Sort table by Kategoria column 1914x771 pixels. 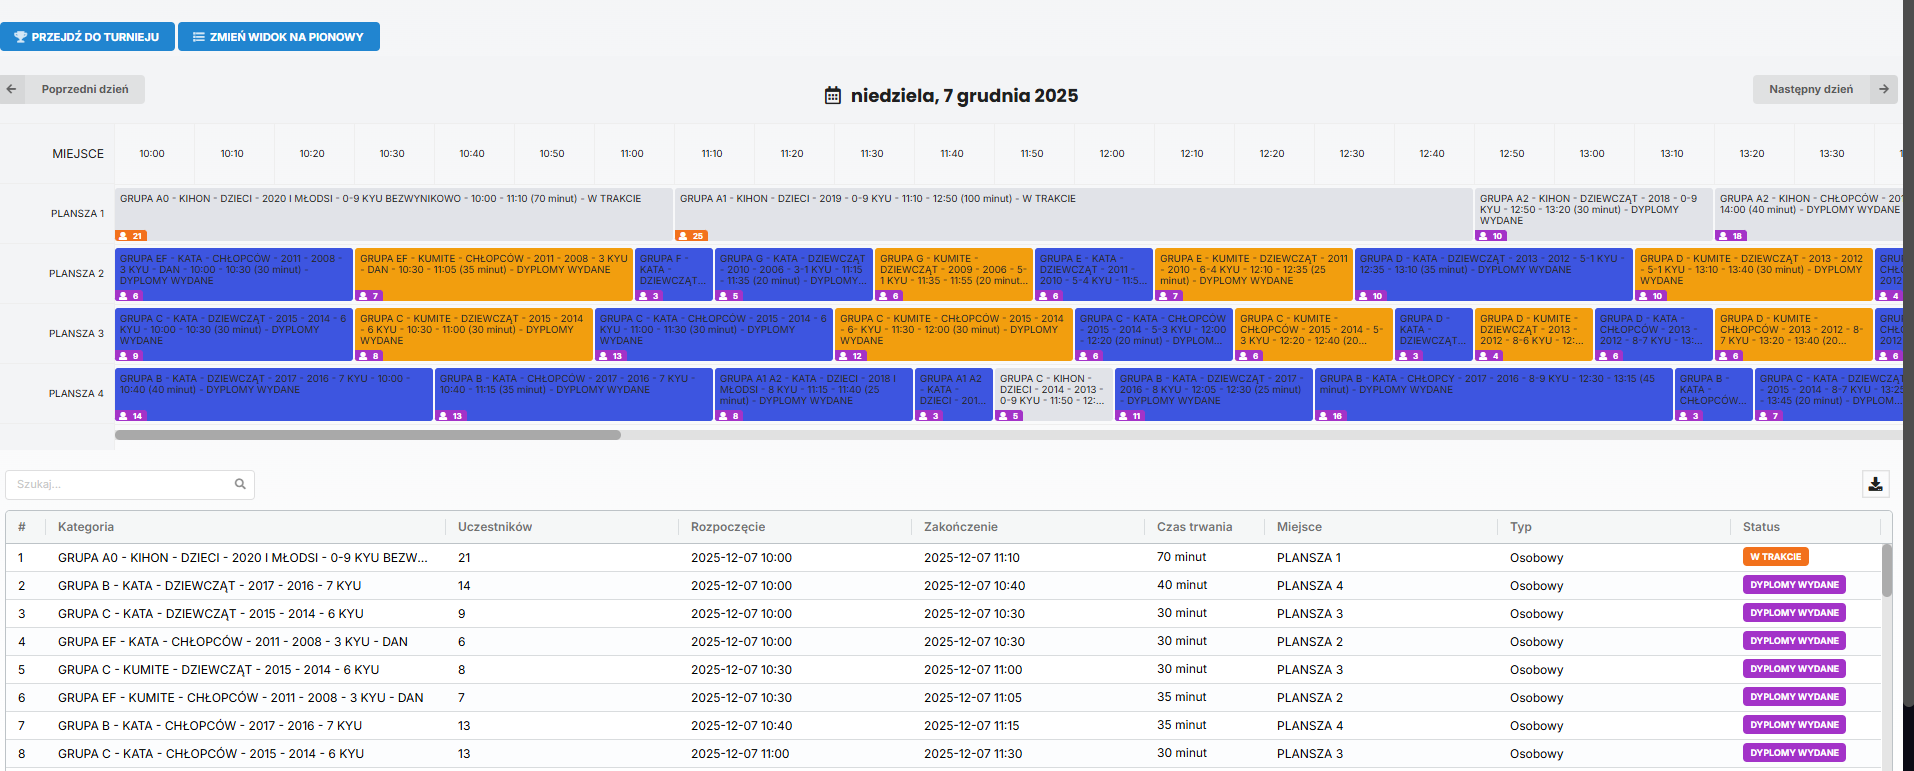coord(86,527)
